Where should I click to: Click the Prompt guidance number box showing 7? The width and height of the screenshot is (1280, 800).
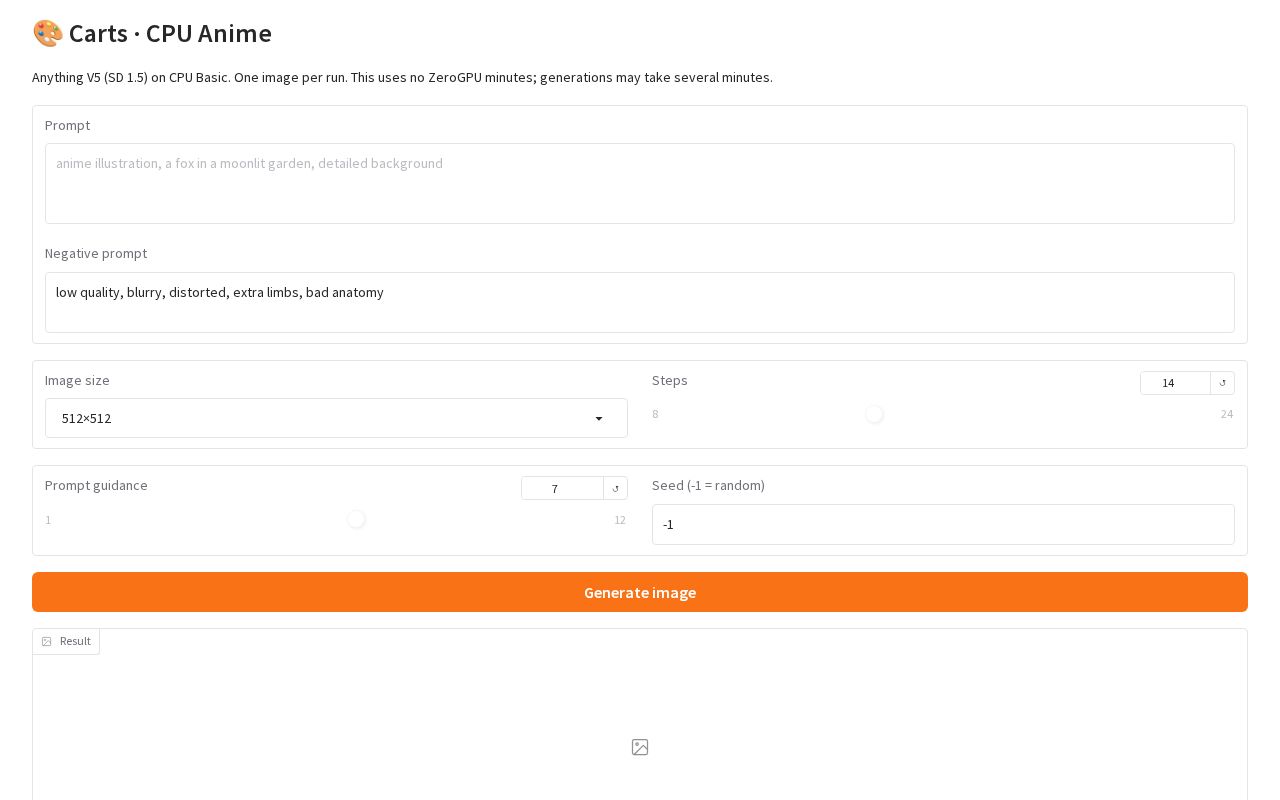pyautogui.click(x=562, y=488)
